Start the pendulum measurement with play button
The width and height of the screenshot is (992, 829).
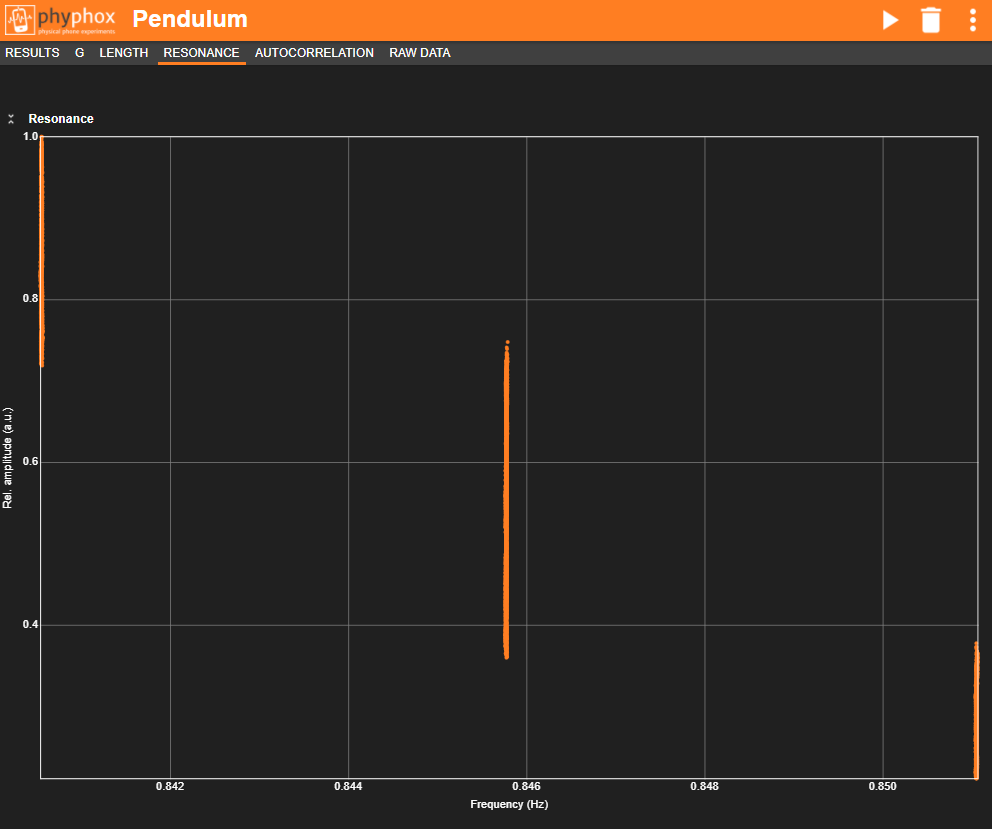click(890, 20)
